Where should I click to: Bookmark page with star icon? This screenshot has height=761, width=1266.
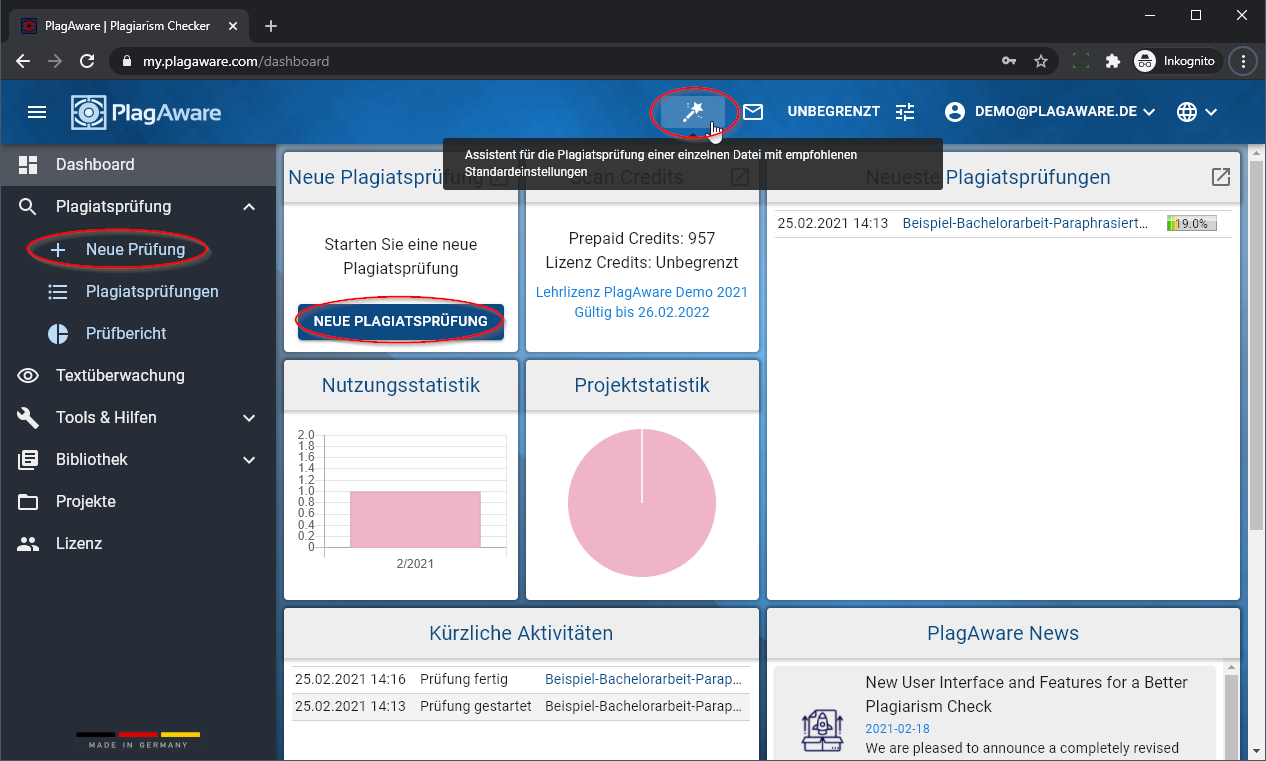[1041, 61]
